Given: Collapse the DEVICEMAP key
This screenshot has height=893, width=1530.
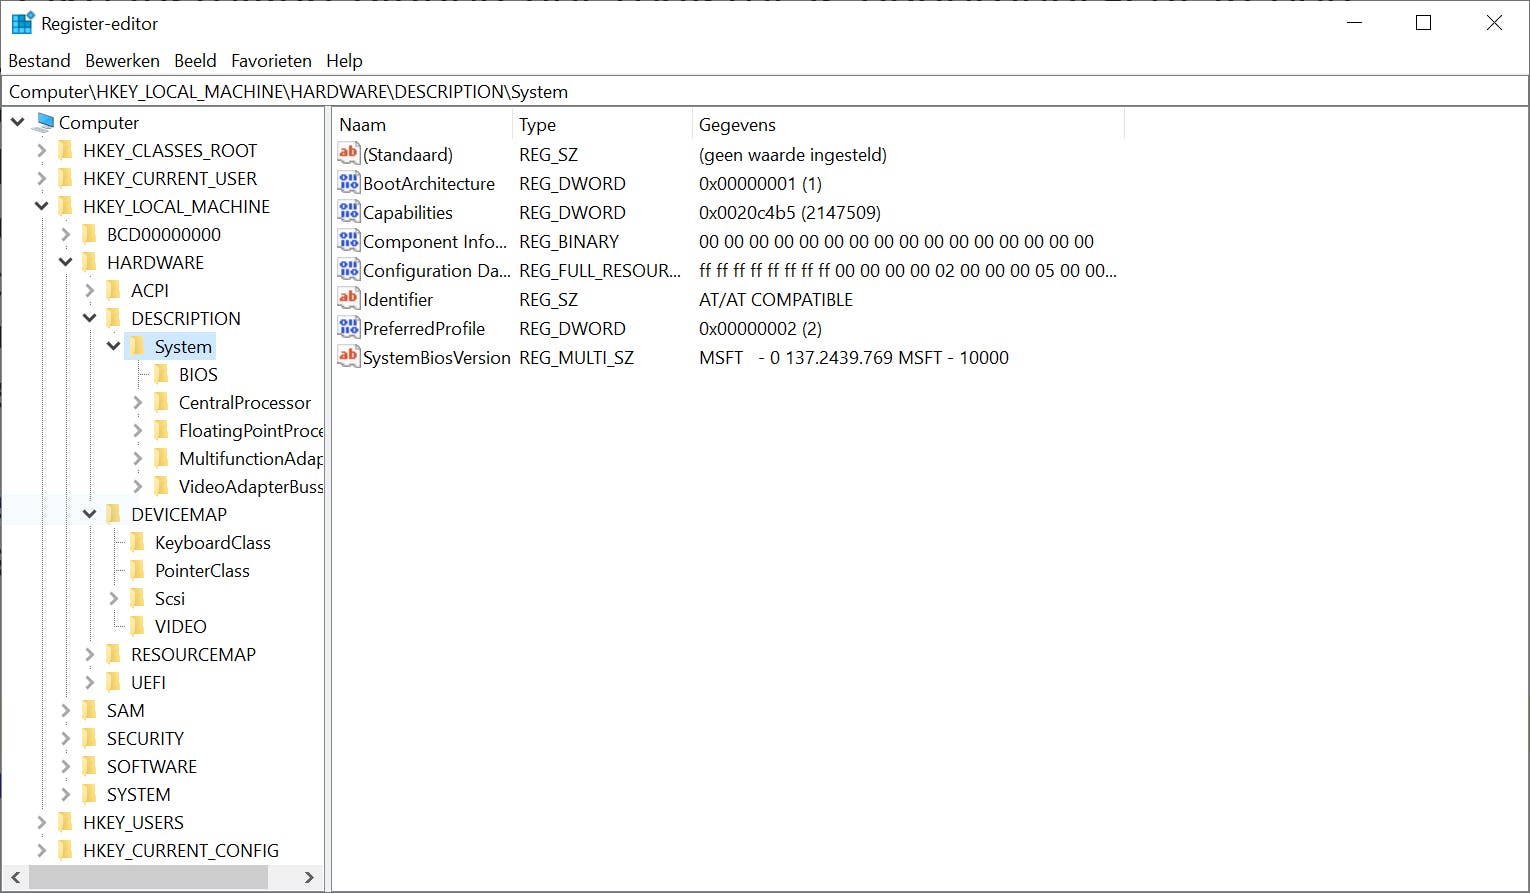Looking at the screenshot, I should coord(89,514).
